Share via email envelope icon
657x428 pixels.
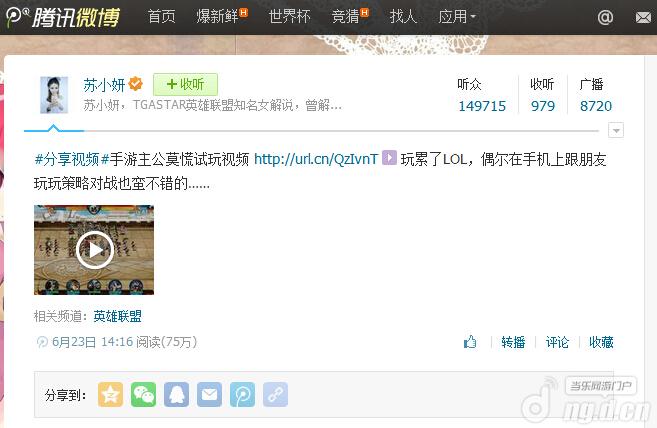210,394
